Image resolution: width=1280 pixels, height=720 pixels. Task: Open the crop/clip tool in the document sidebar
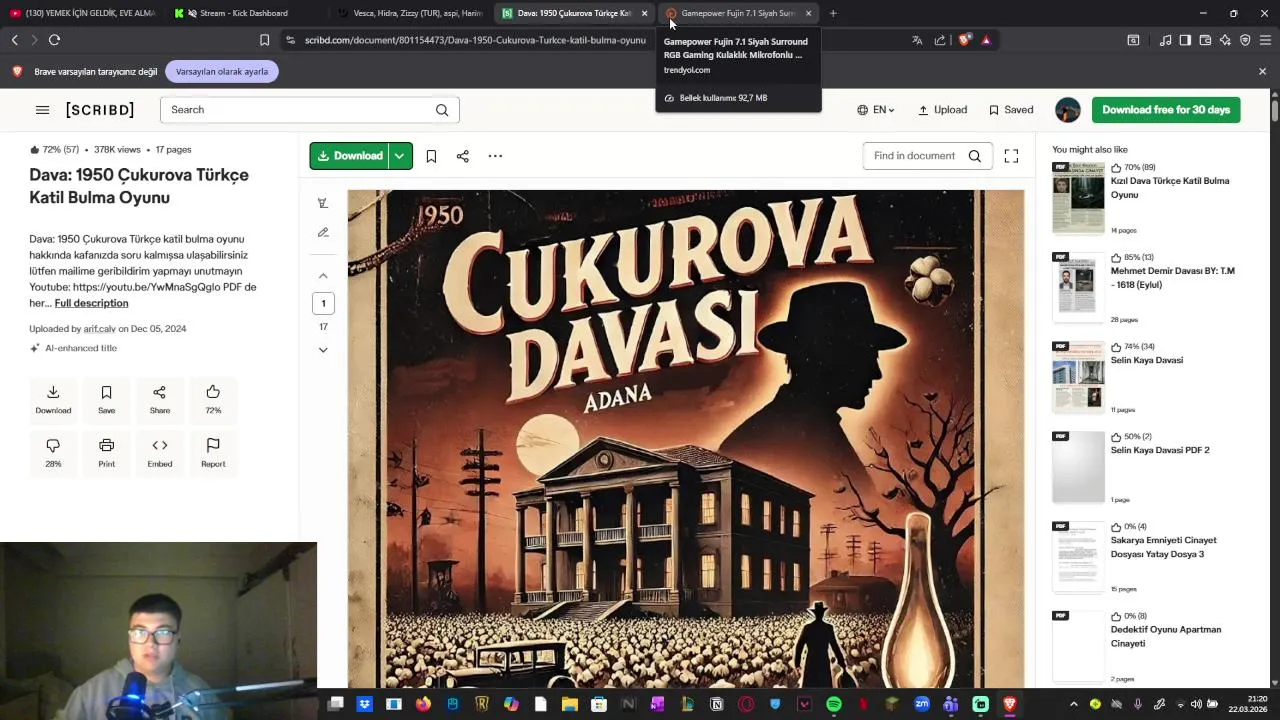(323, 203)
